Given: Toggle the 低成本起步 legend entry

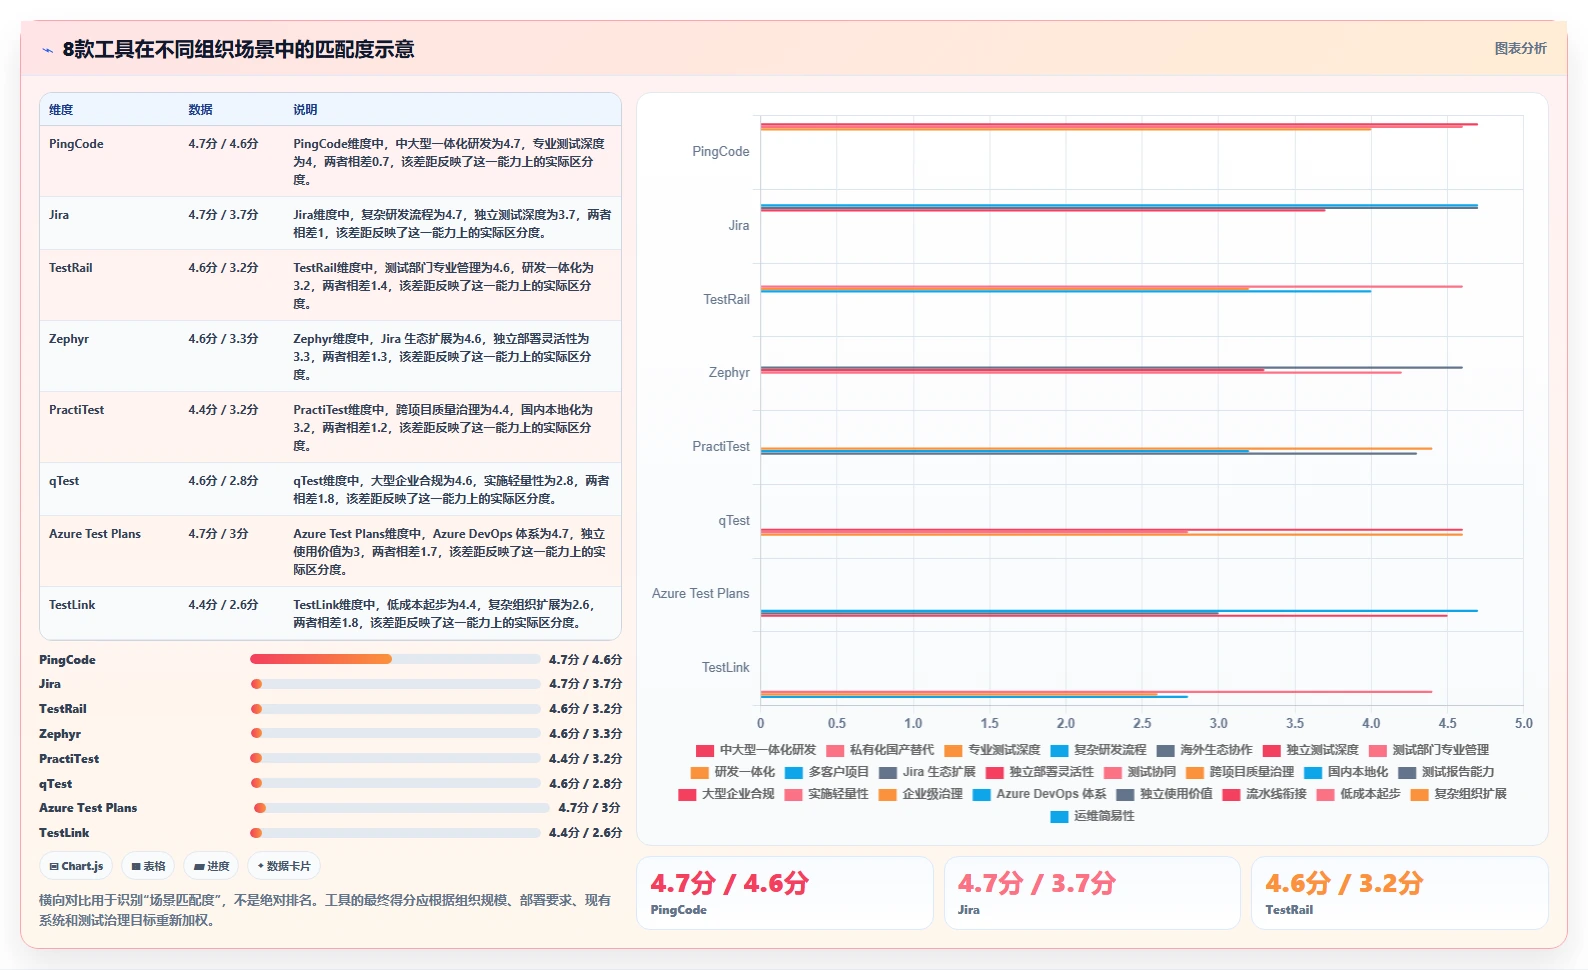Looking at the screenshot, I should pos(1358,794).
